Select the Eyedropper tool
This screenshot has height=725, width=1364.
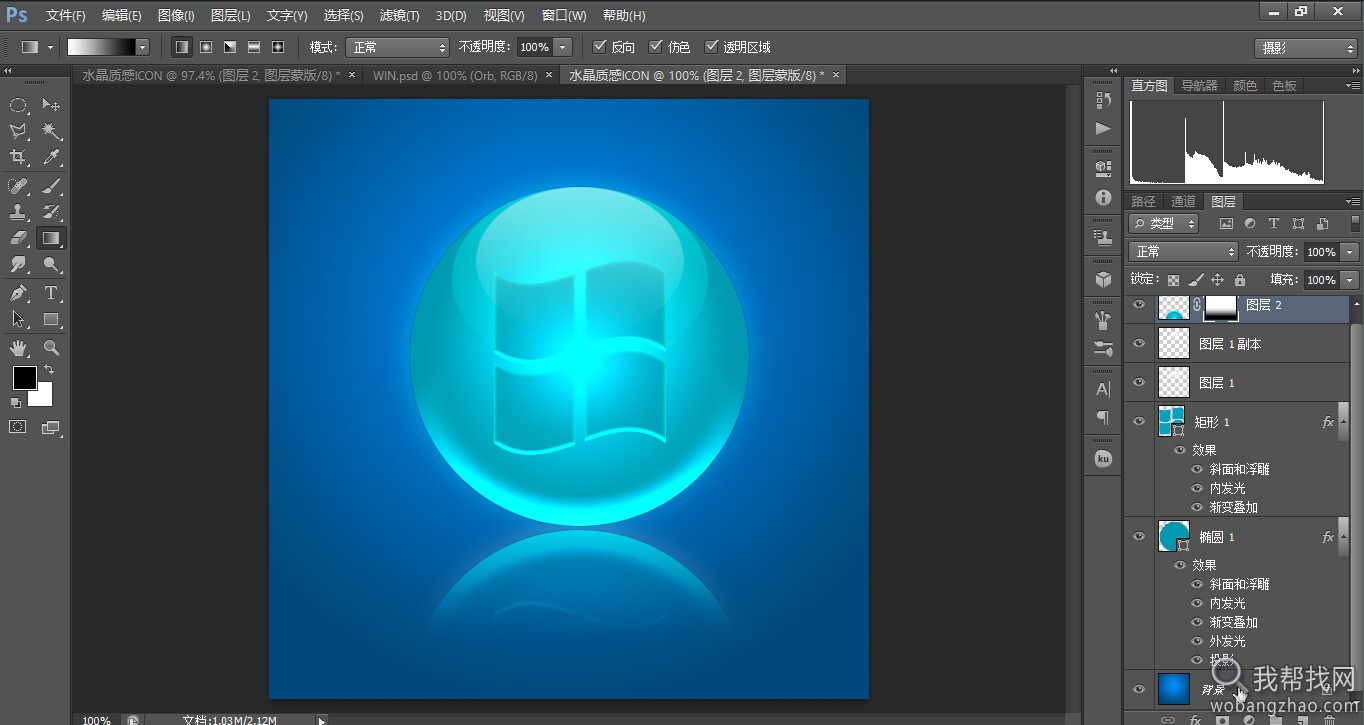tap(51, 158)
